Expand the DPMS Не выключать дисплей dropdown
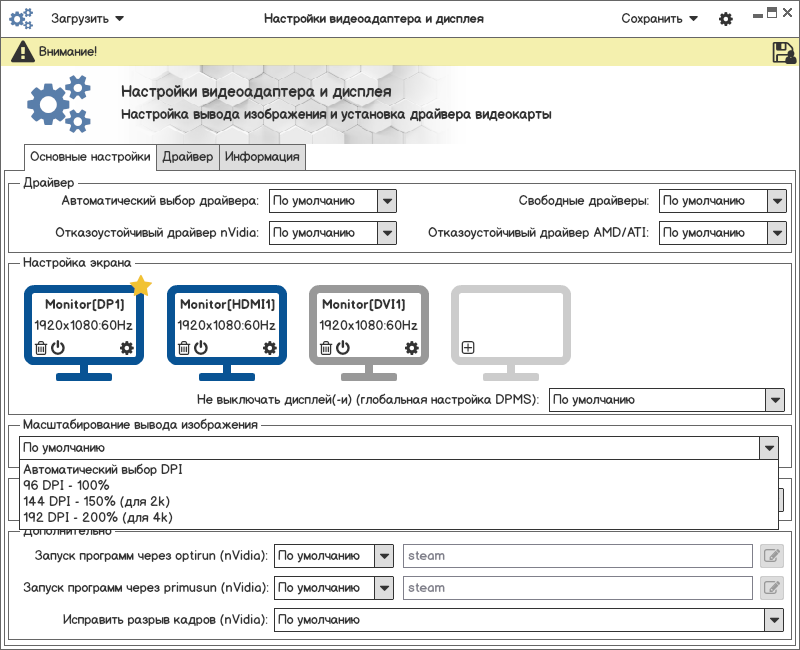The image size is (800, 650). click(774, 400)
